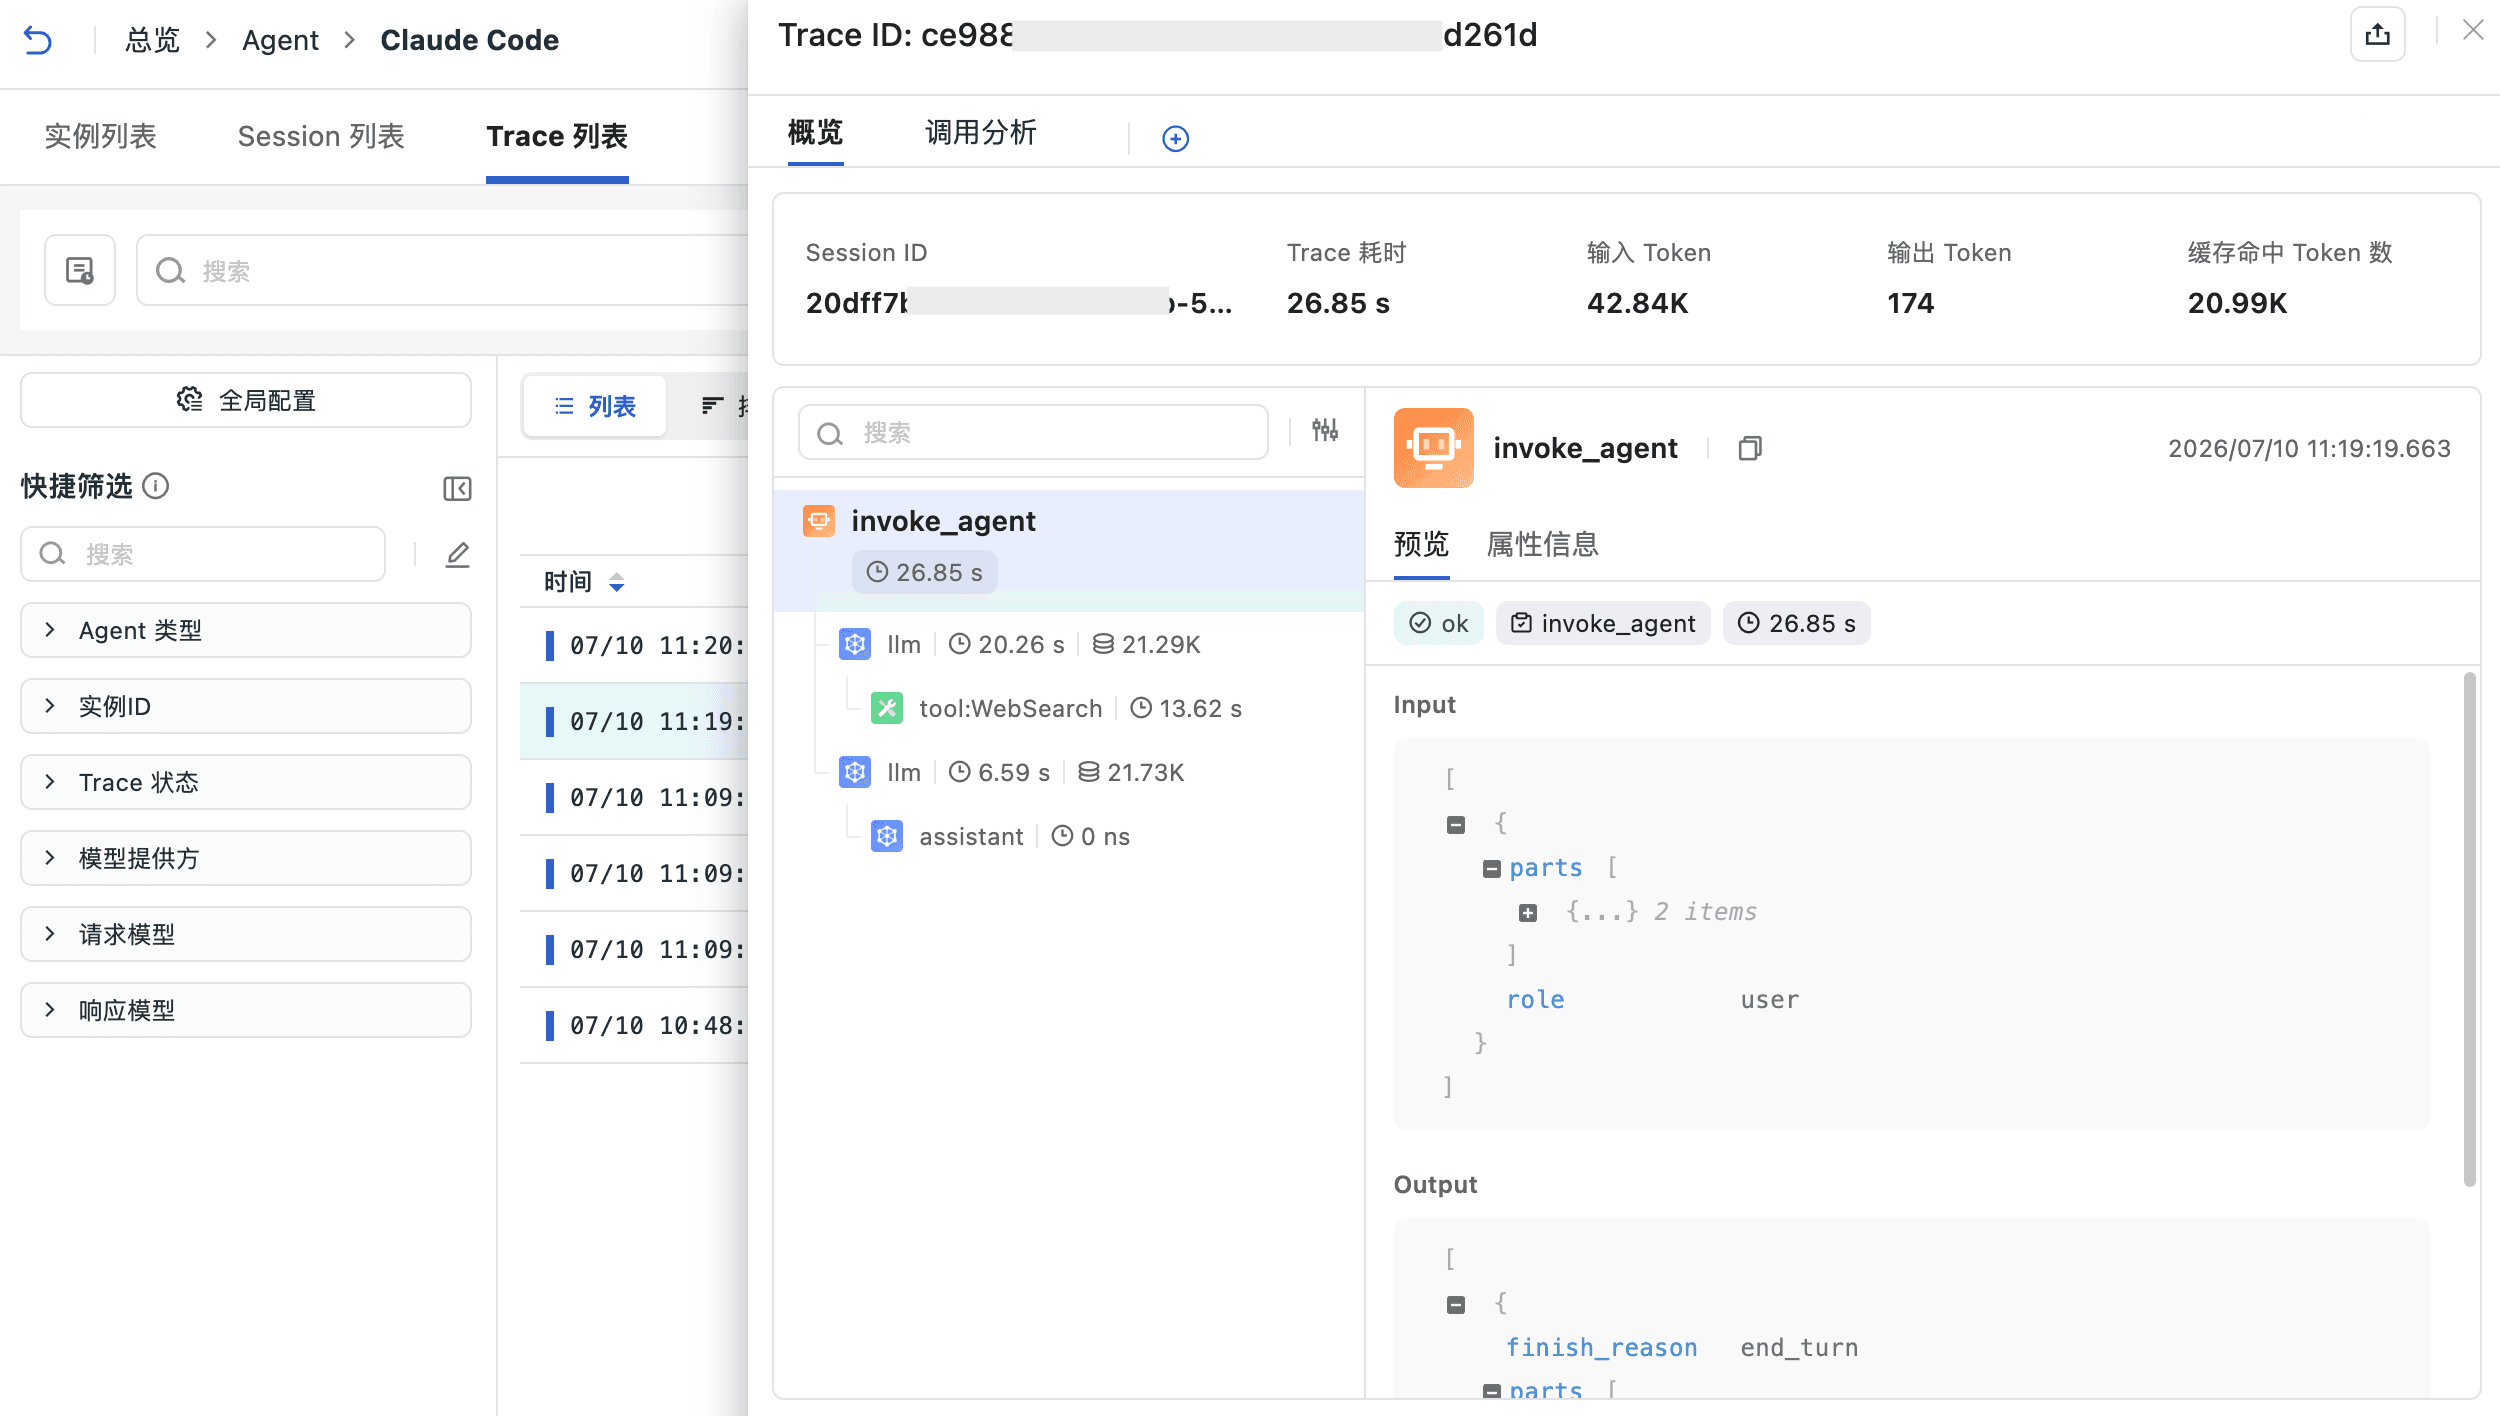
Task: Click the quick filter search field
Action: pyautogui.click(x=203, y=554)
